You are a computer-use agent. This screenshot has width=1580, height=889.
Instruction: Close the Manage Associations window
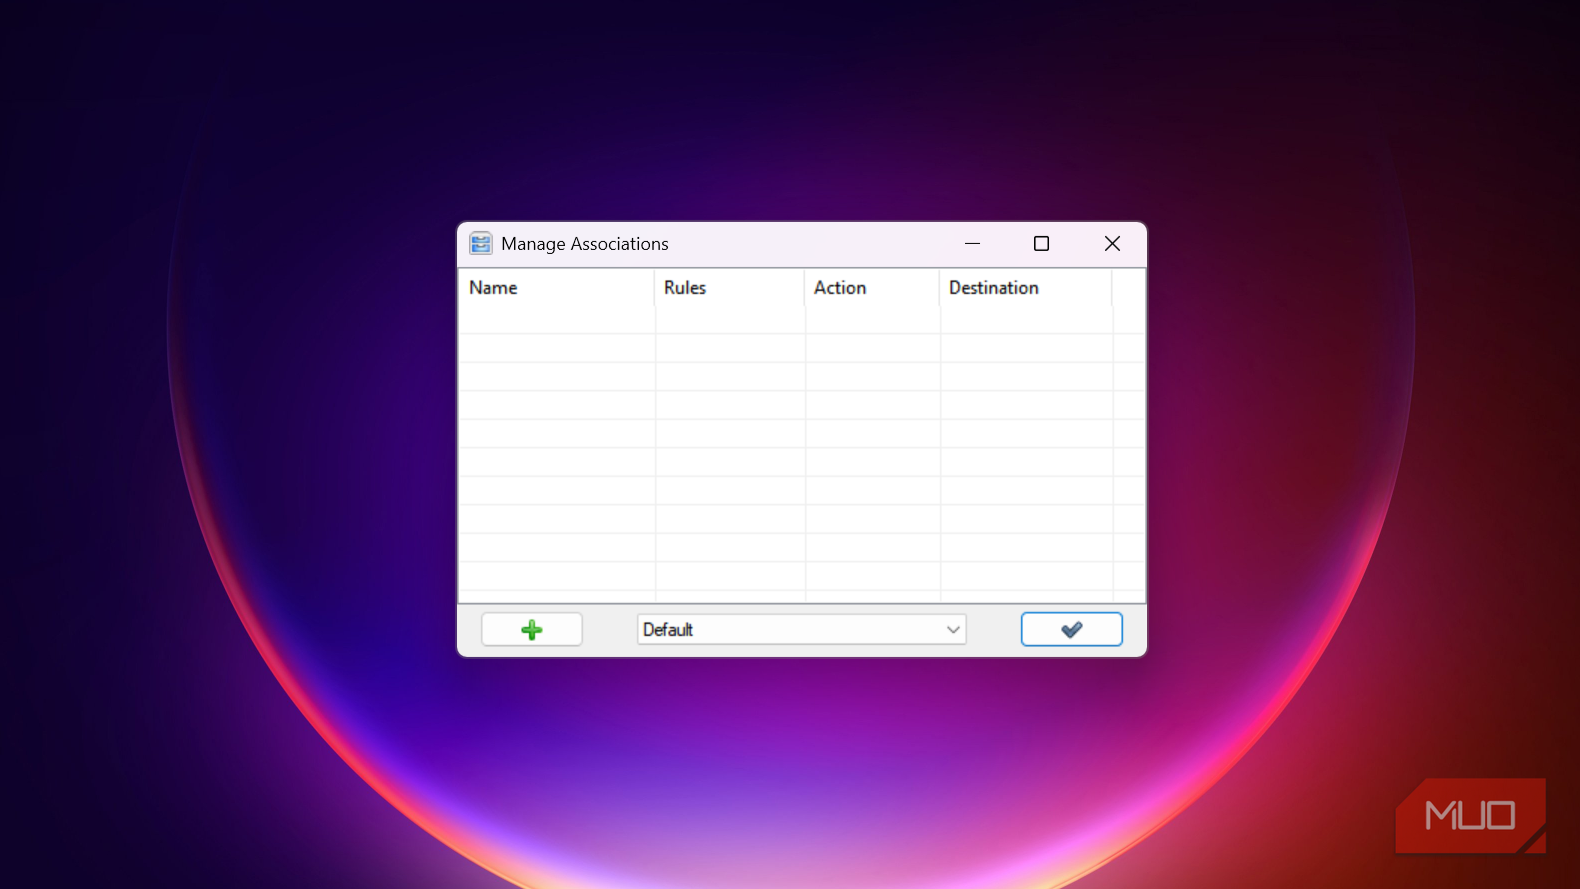coord(1112,243)
